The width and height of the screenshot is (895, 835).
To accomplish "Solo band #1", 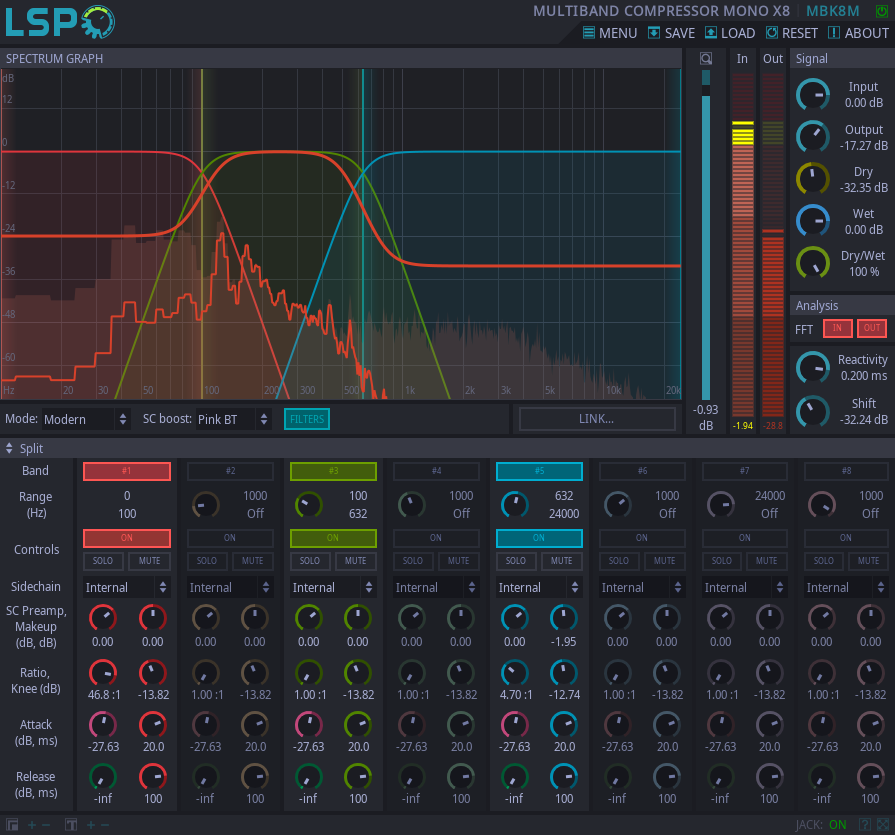I will pos(103,561).
